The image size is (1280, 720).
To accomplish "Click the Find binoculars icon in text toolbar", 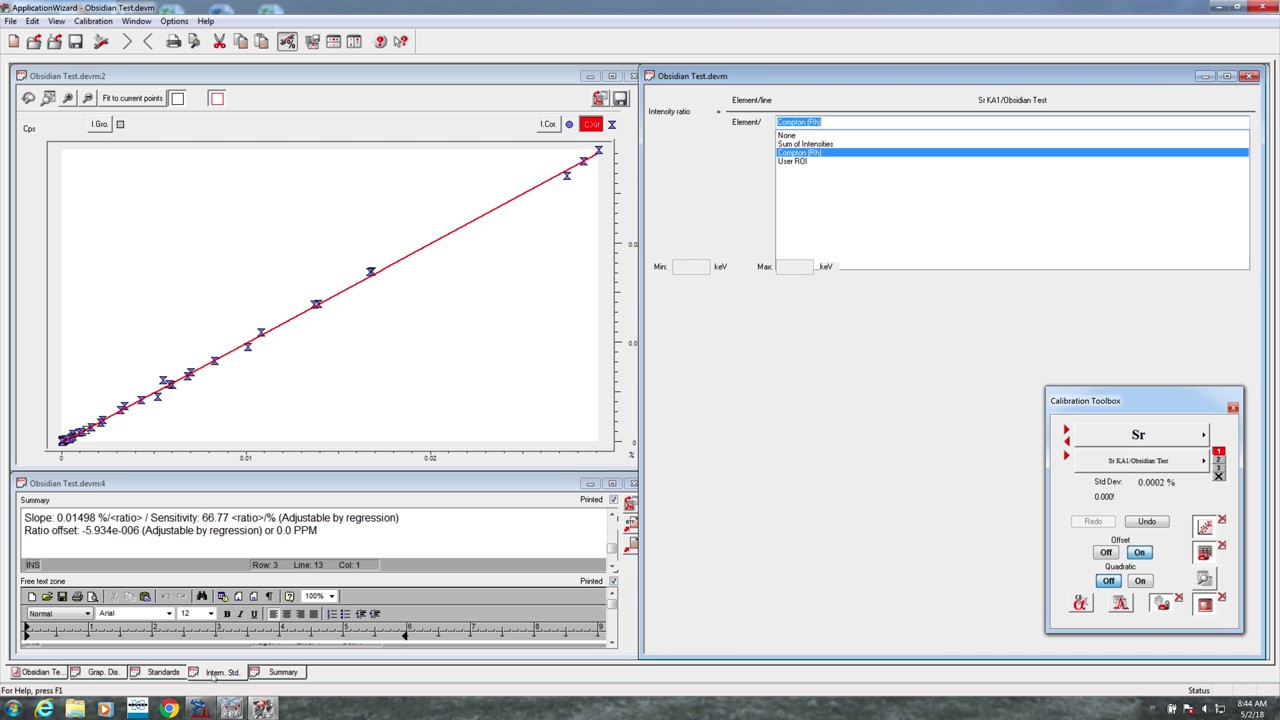I will [201, 596].
